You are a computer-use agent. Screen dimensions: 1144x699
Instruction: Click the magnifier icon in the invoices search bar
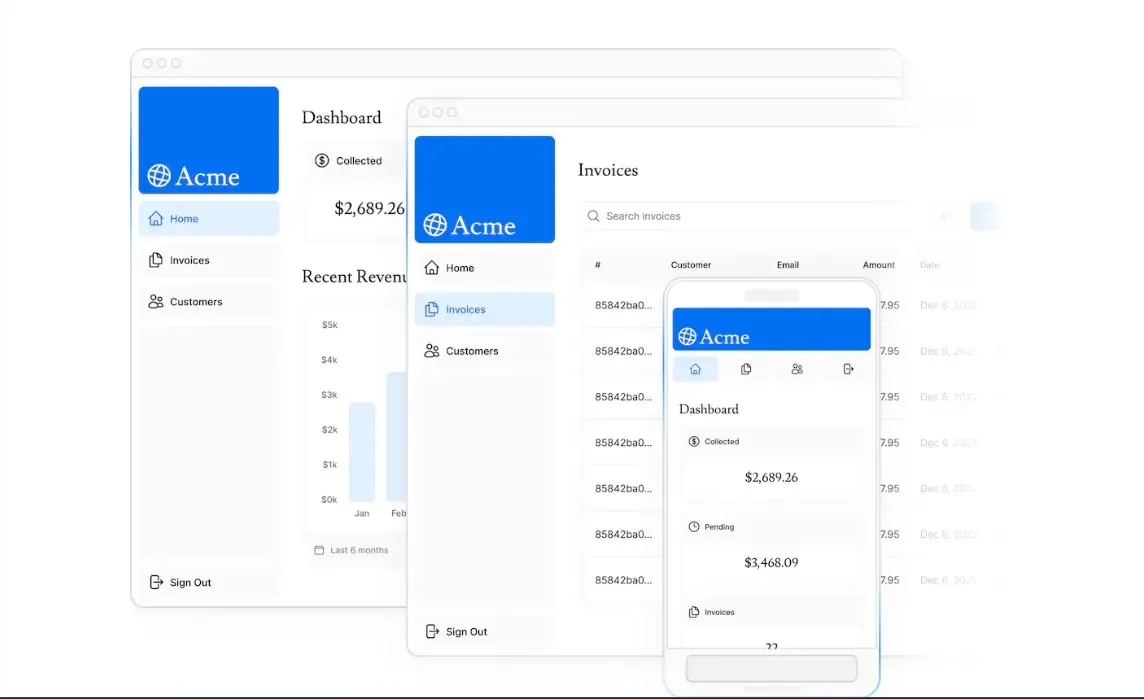[x=594, y=216]
